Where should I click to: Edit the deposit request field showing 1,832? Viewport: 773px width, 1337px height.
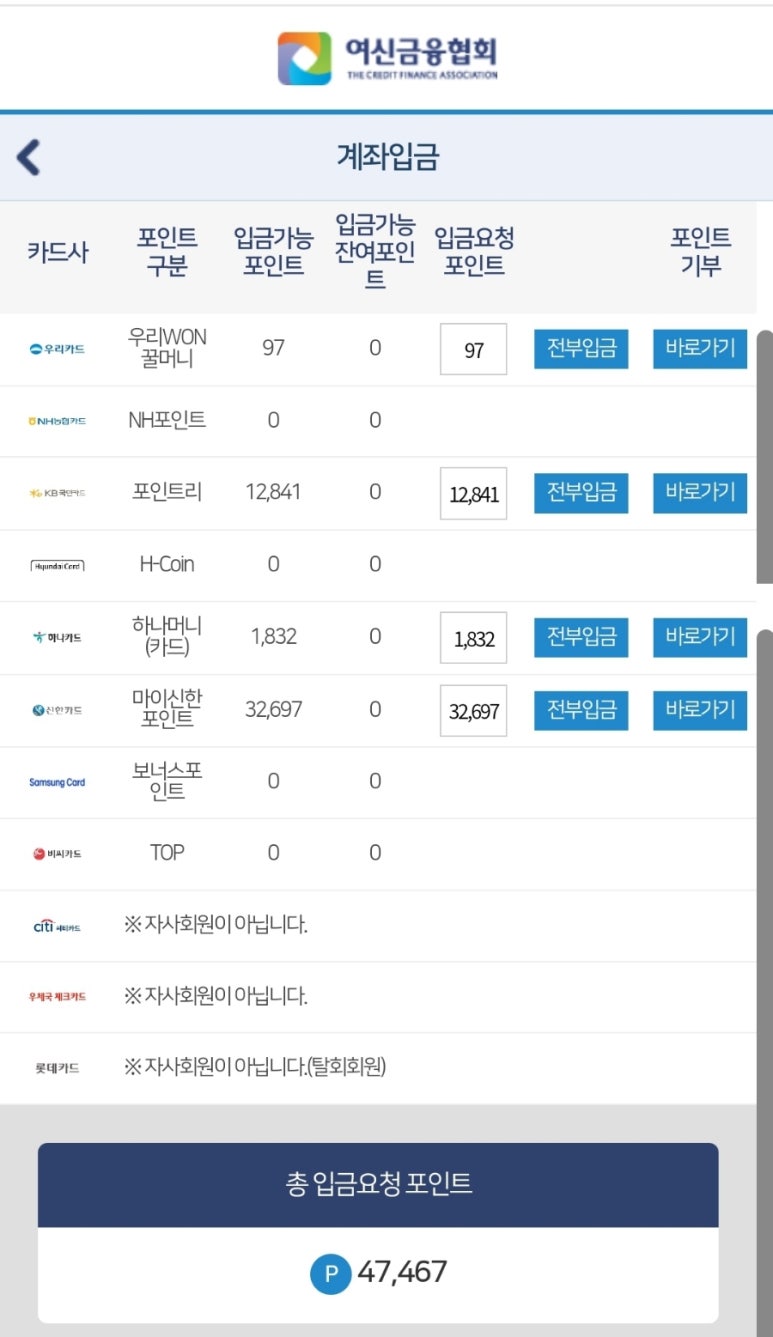474,637
